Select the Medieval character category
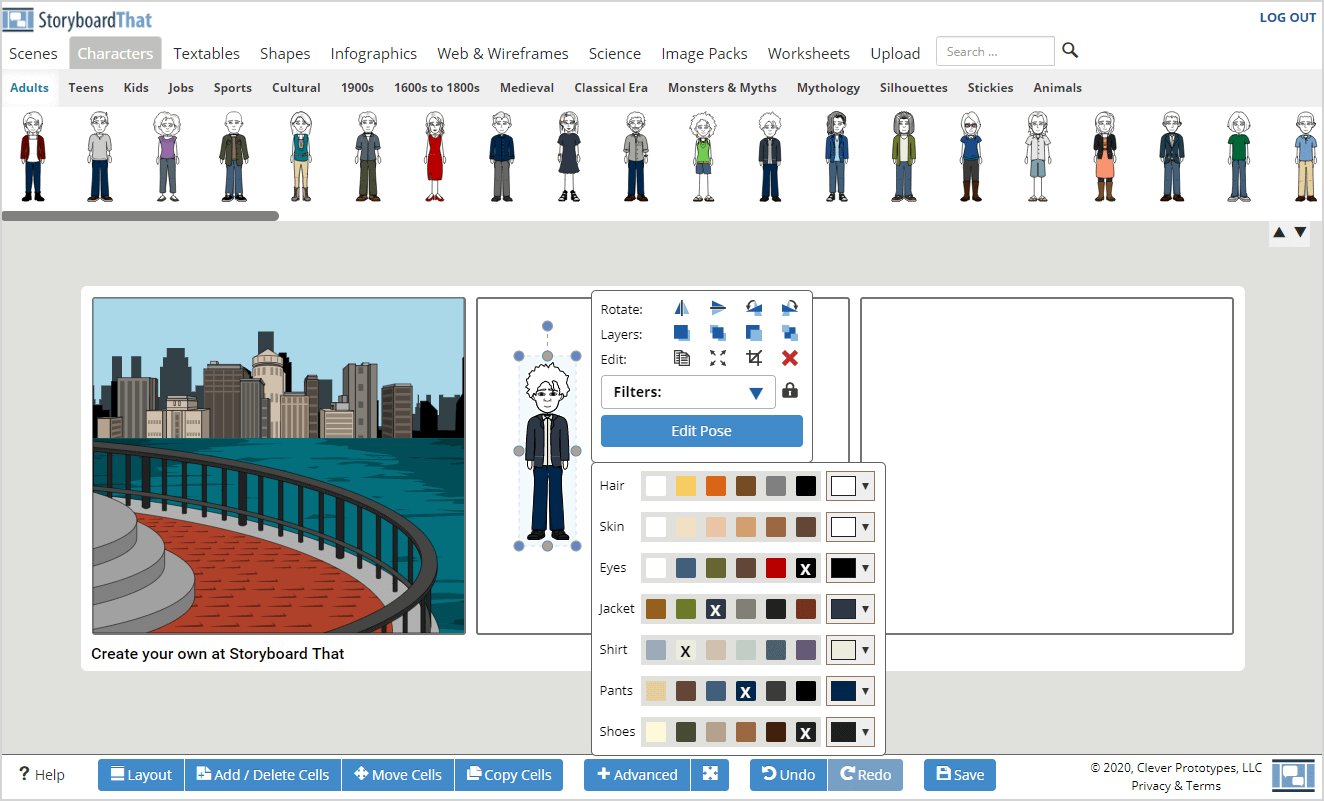 [x=526, y=88]
